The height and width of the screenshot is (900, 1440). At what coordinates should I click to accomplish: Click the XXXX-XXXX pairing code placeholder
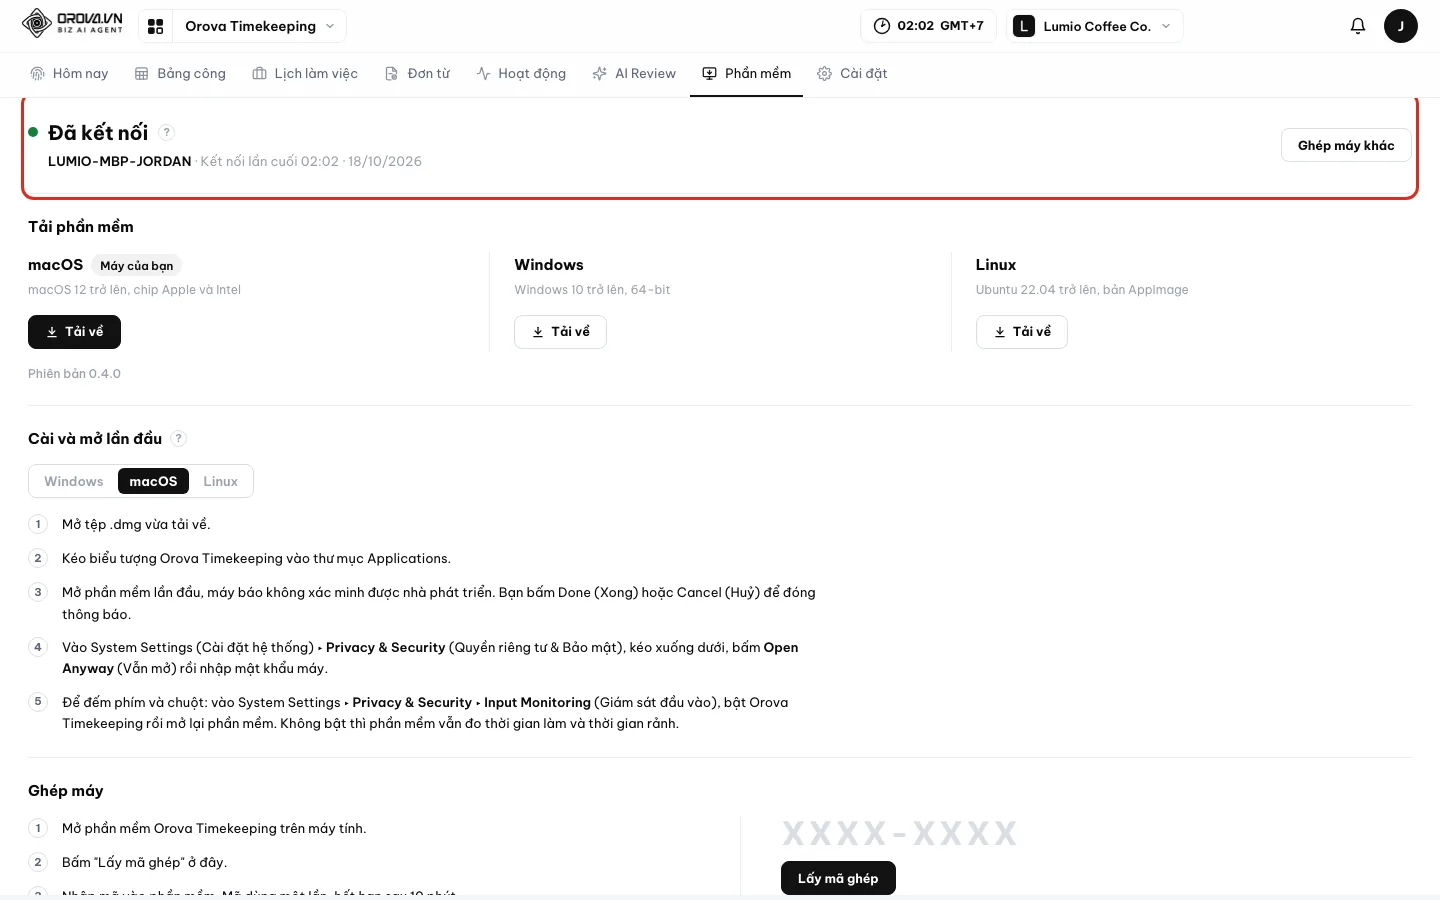pos(899,833)
